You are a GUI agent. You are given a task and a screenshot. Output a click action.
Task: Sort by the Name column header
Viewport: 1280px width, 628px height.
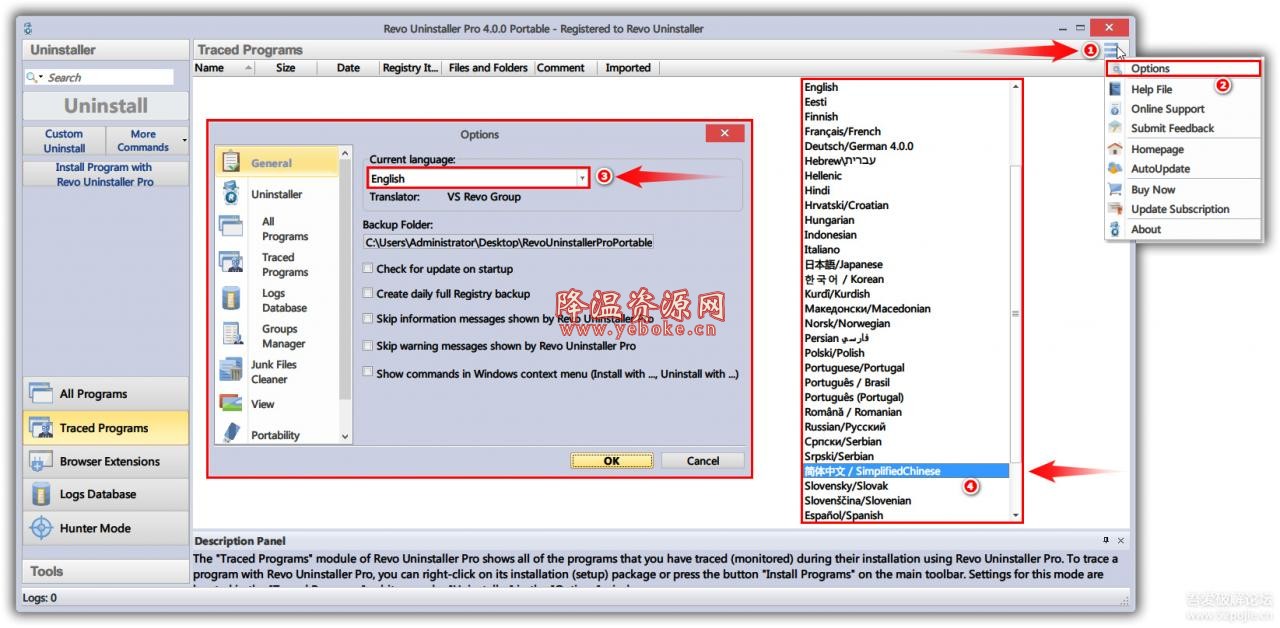point(222,68)
